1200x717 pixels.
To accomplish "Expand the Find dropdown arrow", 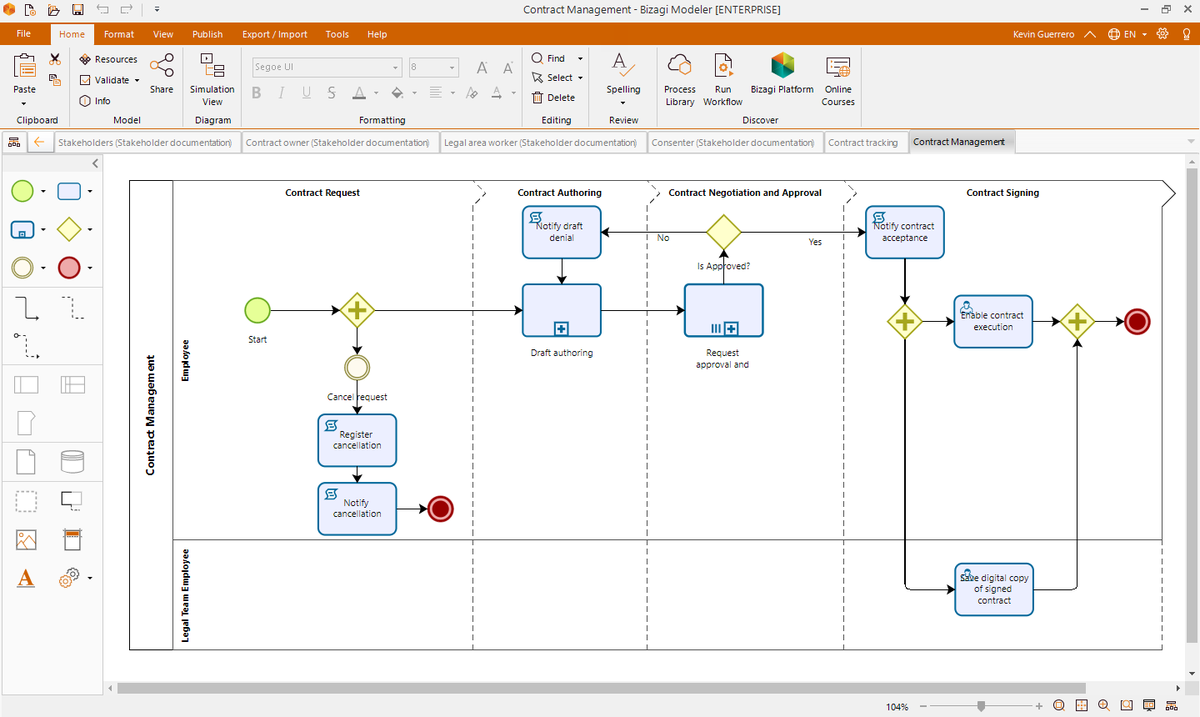I will pos(580,59).
